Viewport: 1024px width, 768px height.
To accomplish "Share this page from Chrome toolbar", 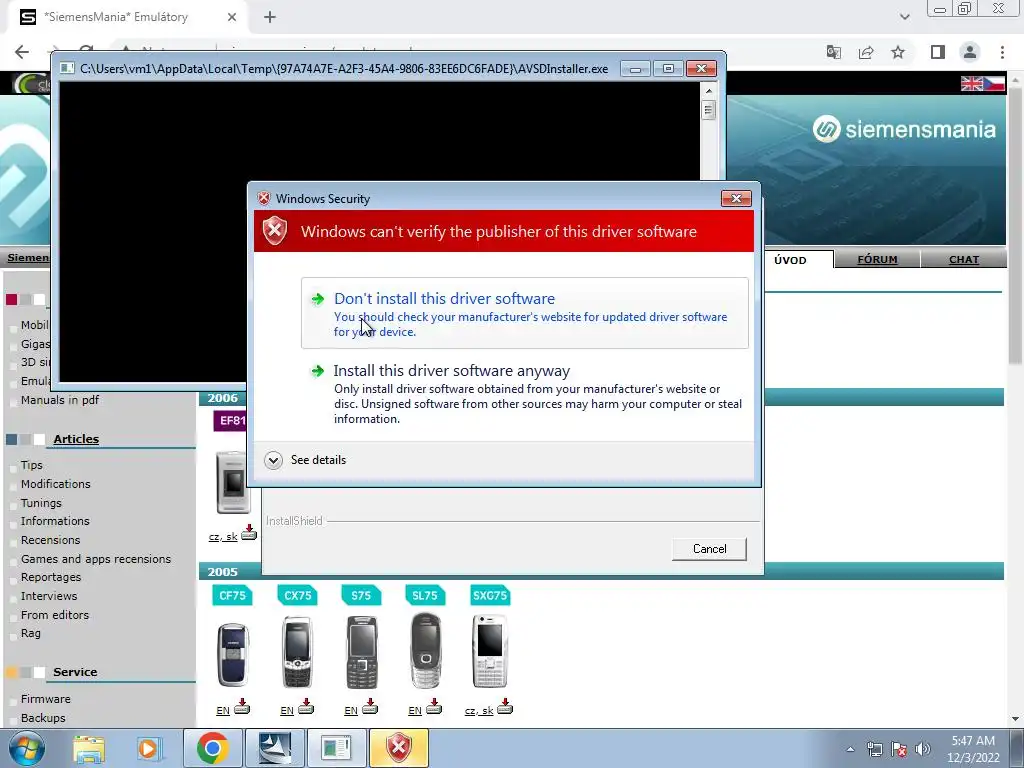I will pos(866,52).
